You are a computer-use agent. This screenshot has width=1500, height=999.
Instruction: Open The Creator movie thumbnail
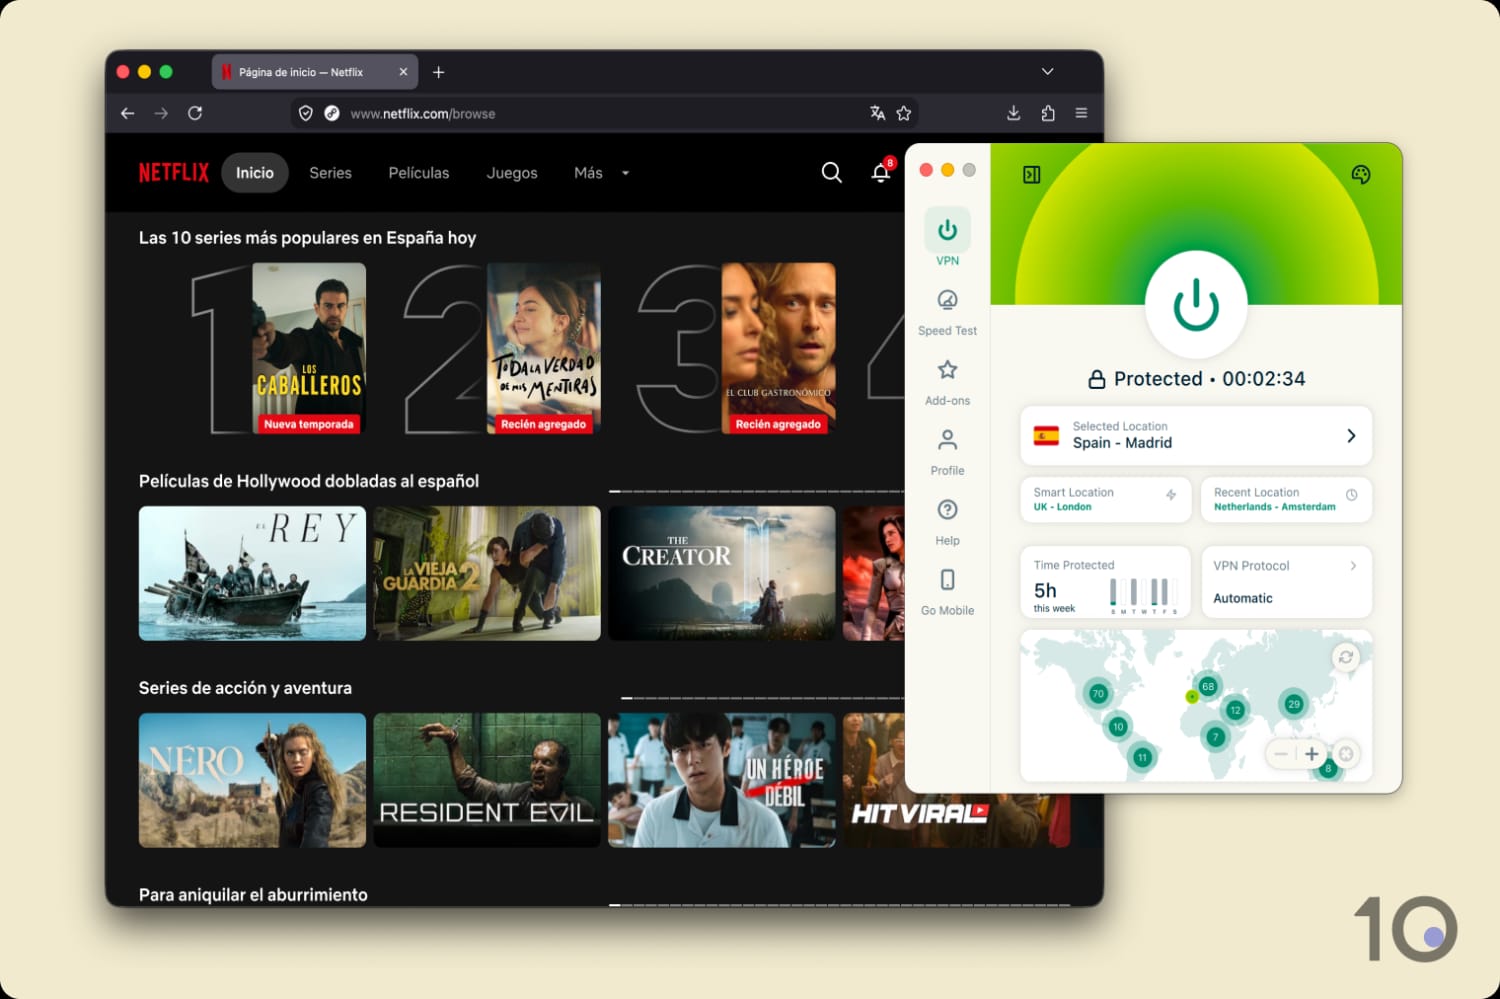click(721, 573)
